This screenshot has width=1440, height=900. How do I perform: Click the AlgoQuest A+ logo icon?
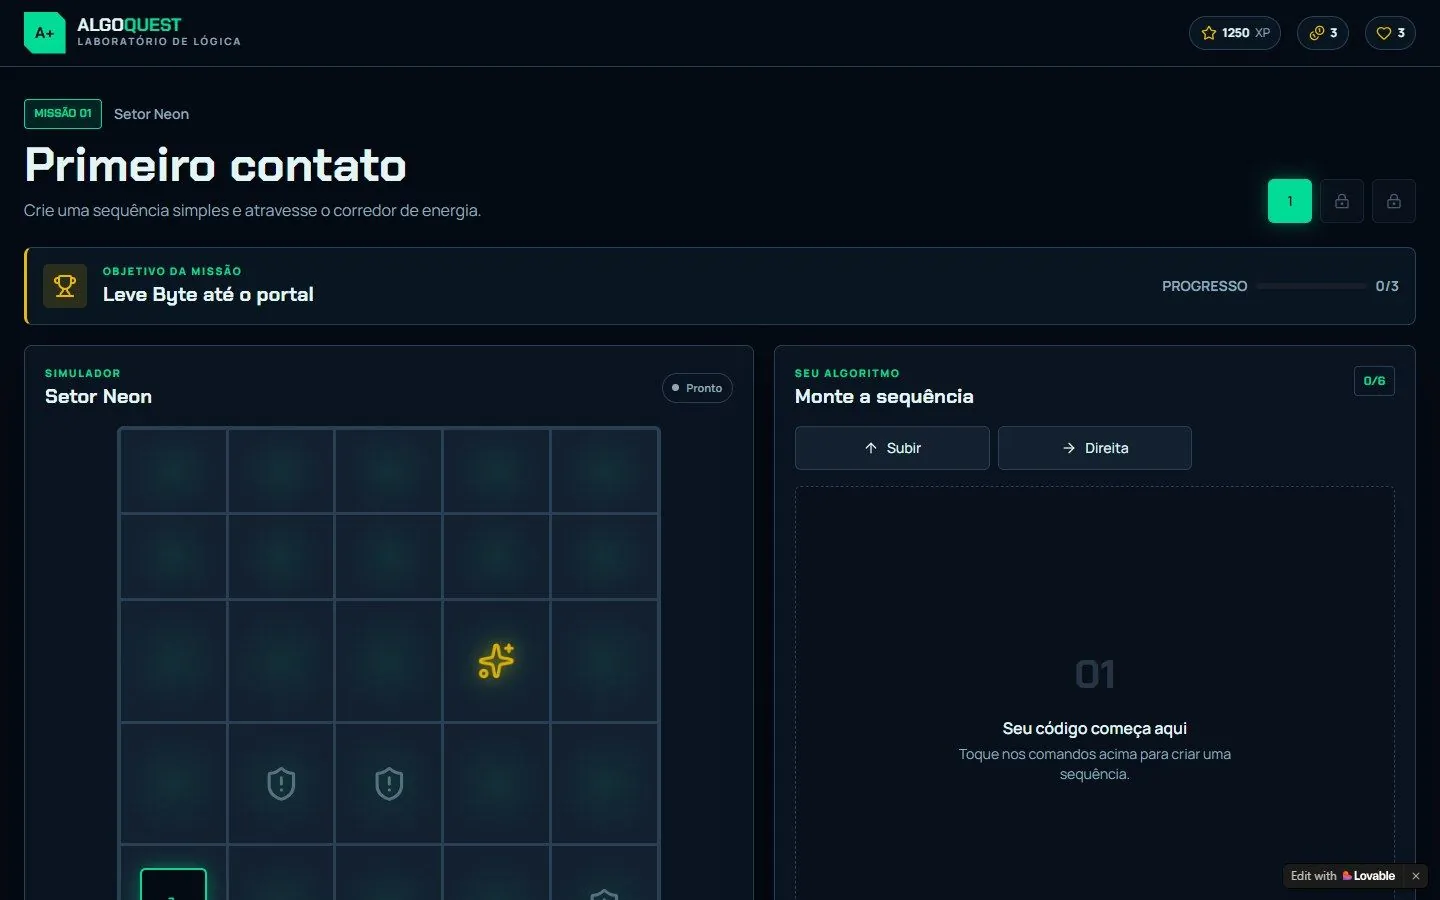tap(44, 33)
